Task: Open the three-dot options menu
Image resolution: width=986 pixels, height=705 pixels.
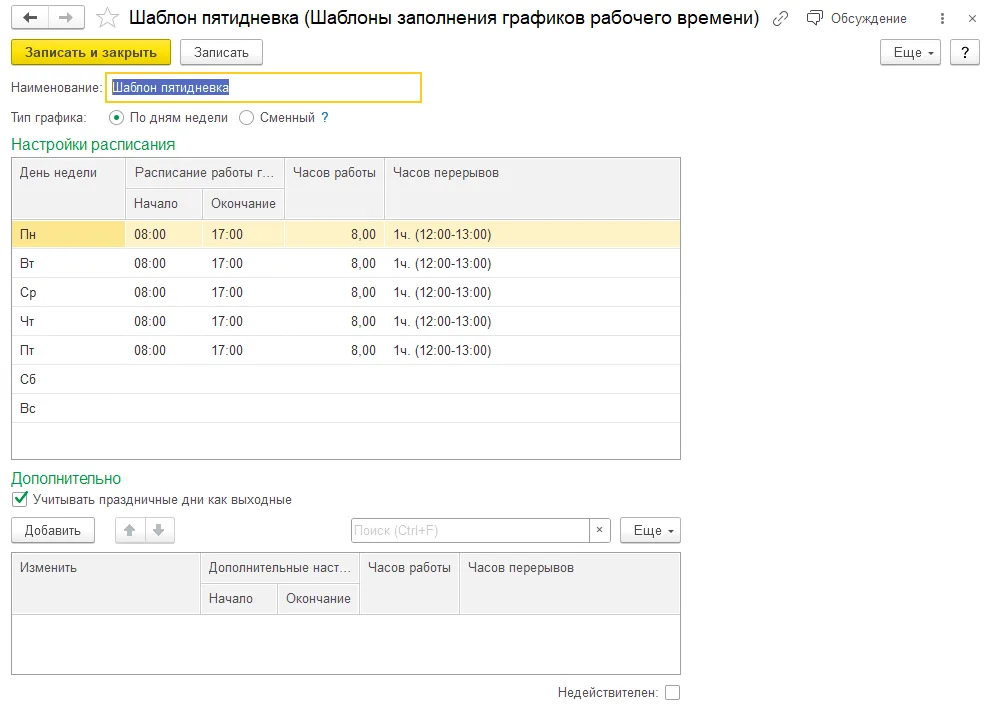Action: [x=942, y=18]
